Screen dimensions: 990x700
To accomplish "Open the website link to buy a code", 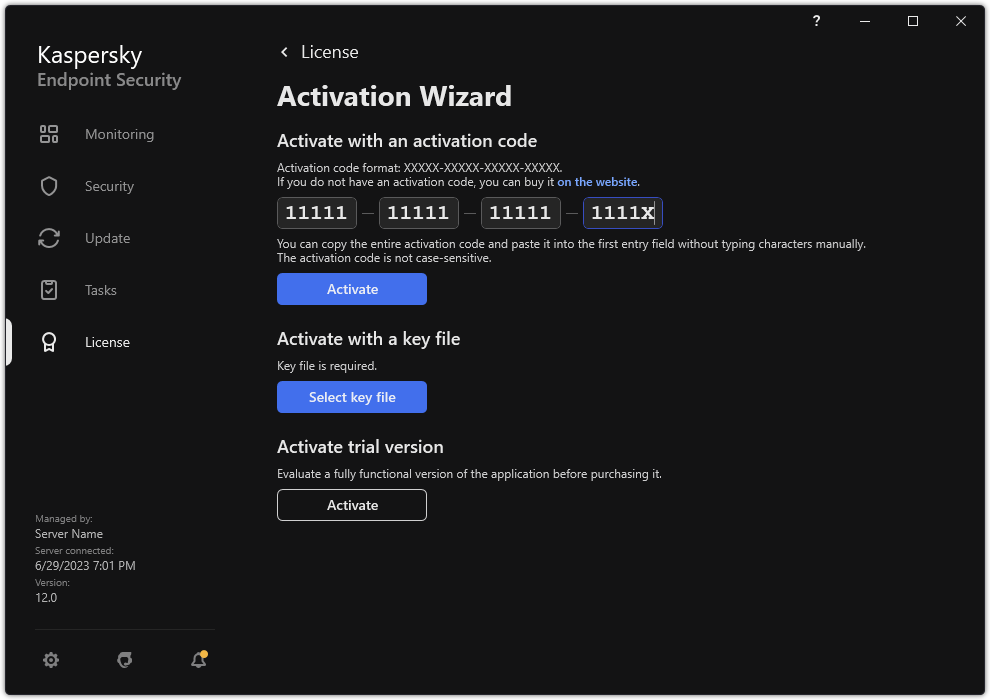I will 597,181.
